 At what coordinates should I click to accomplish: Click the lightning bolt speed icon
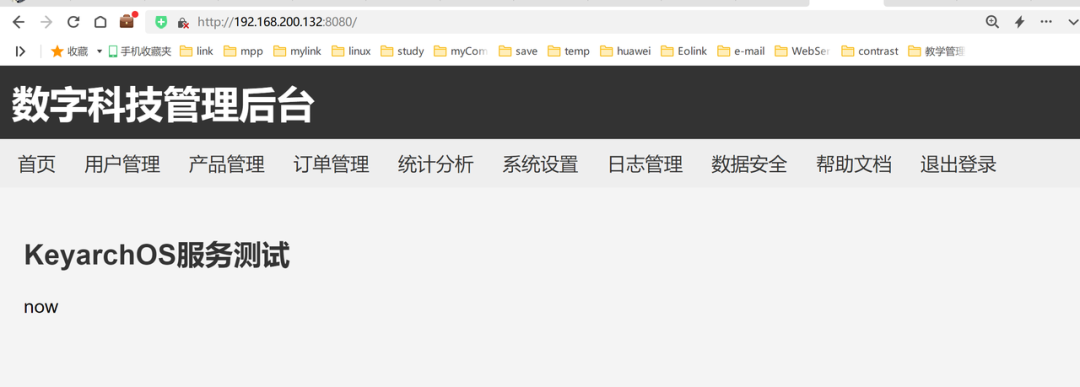[1019, 22]
